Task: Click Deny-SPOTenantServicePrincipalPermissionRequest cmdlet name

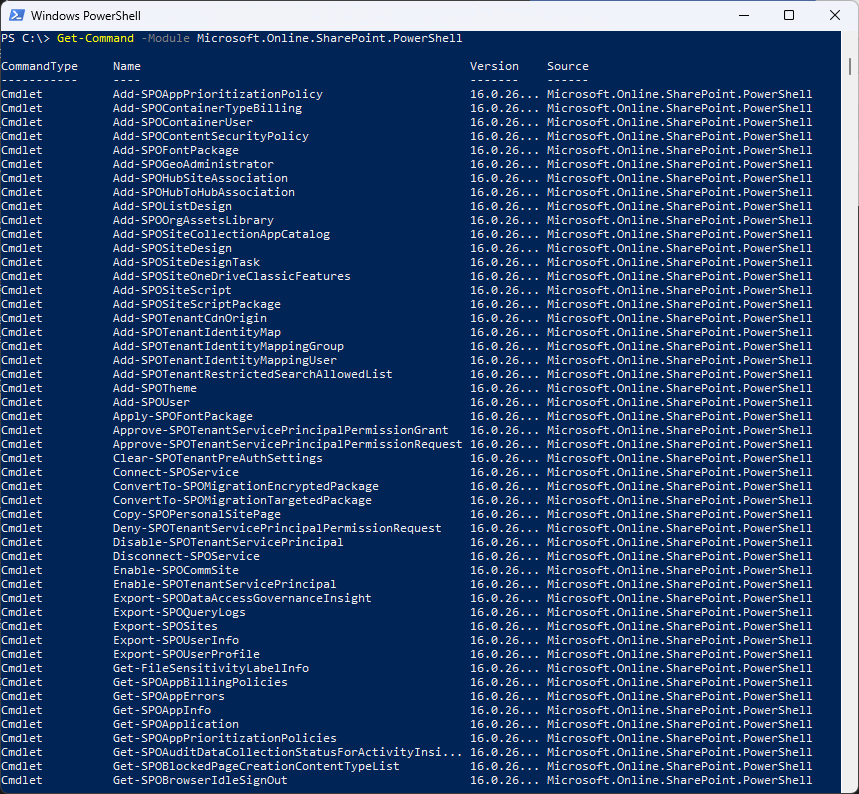Action: 277,528
